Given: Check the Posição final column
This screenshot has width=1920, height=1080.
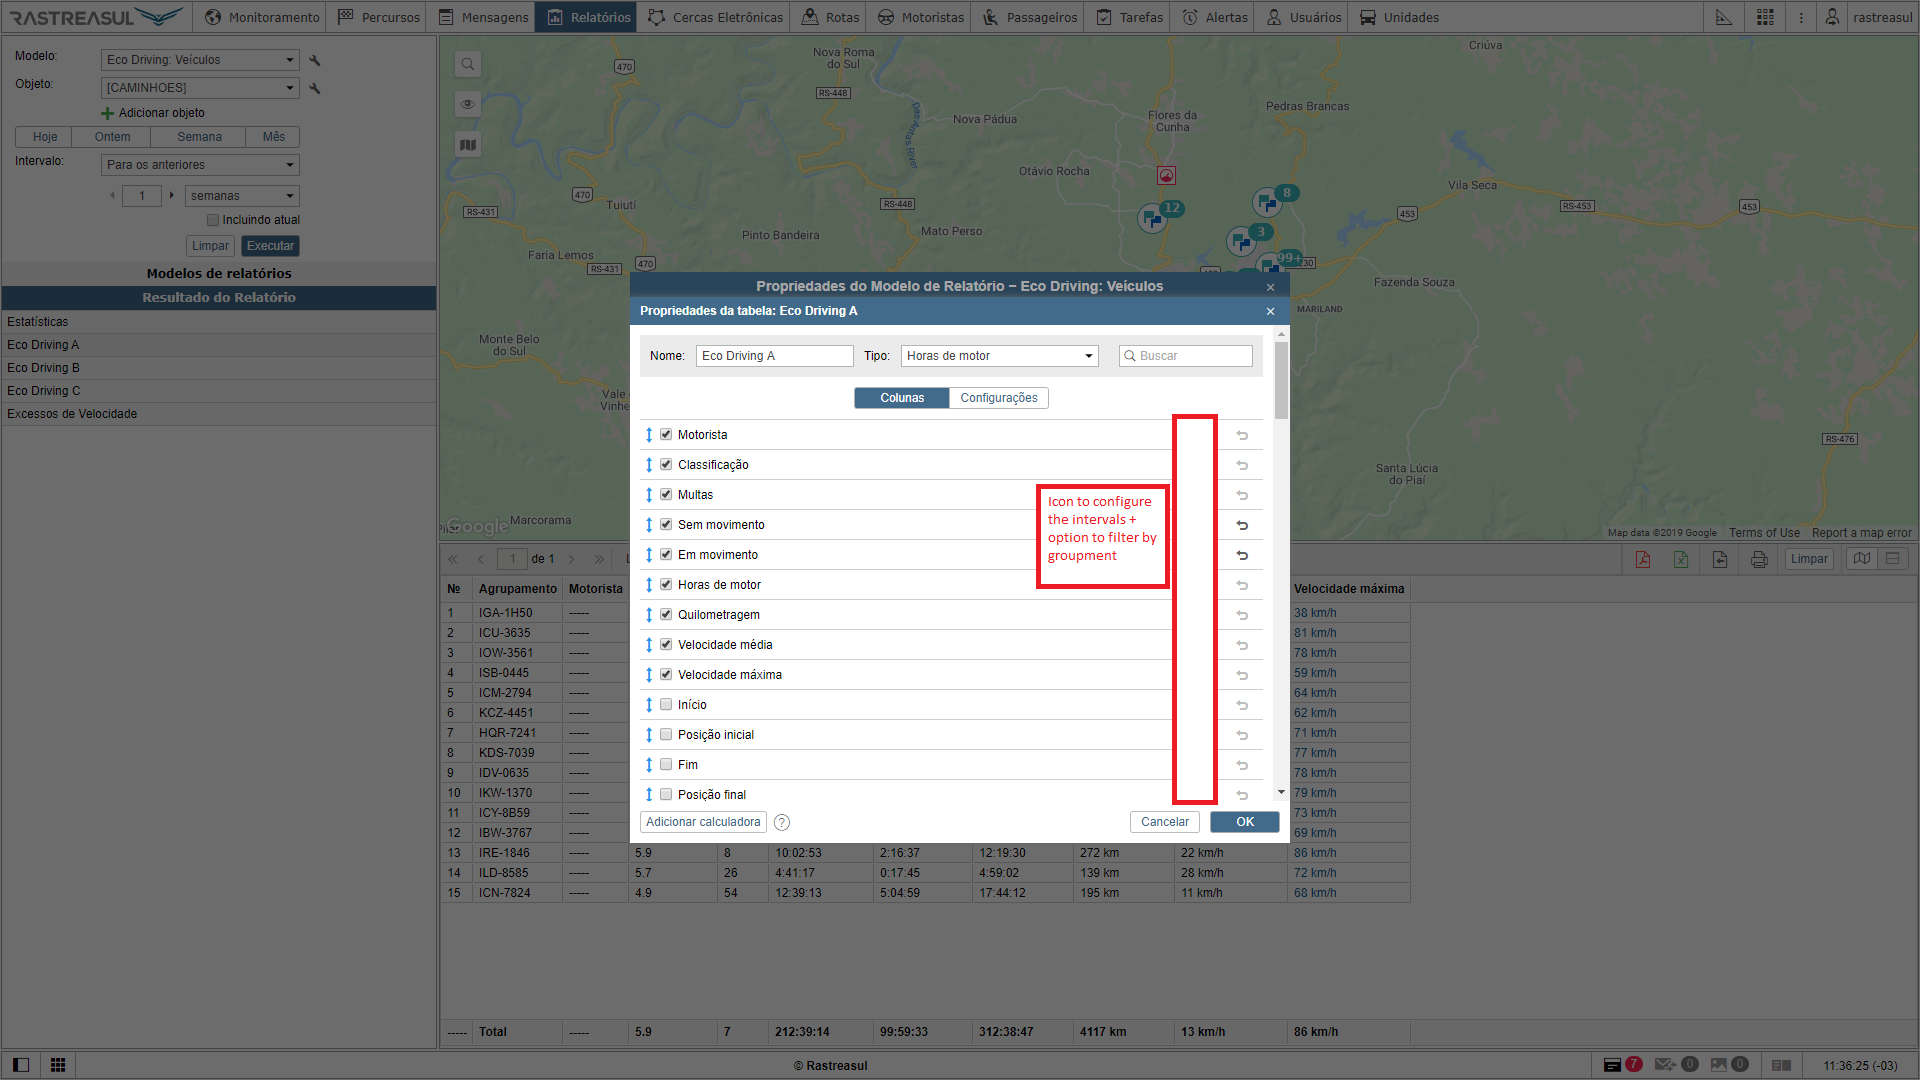Looking at the screenshot, I should coord(666,795).
